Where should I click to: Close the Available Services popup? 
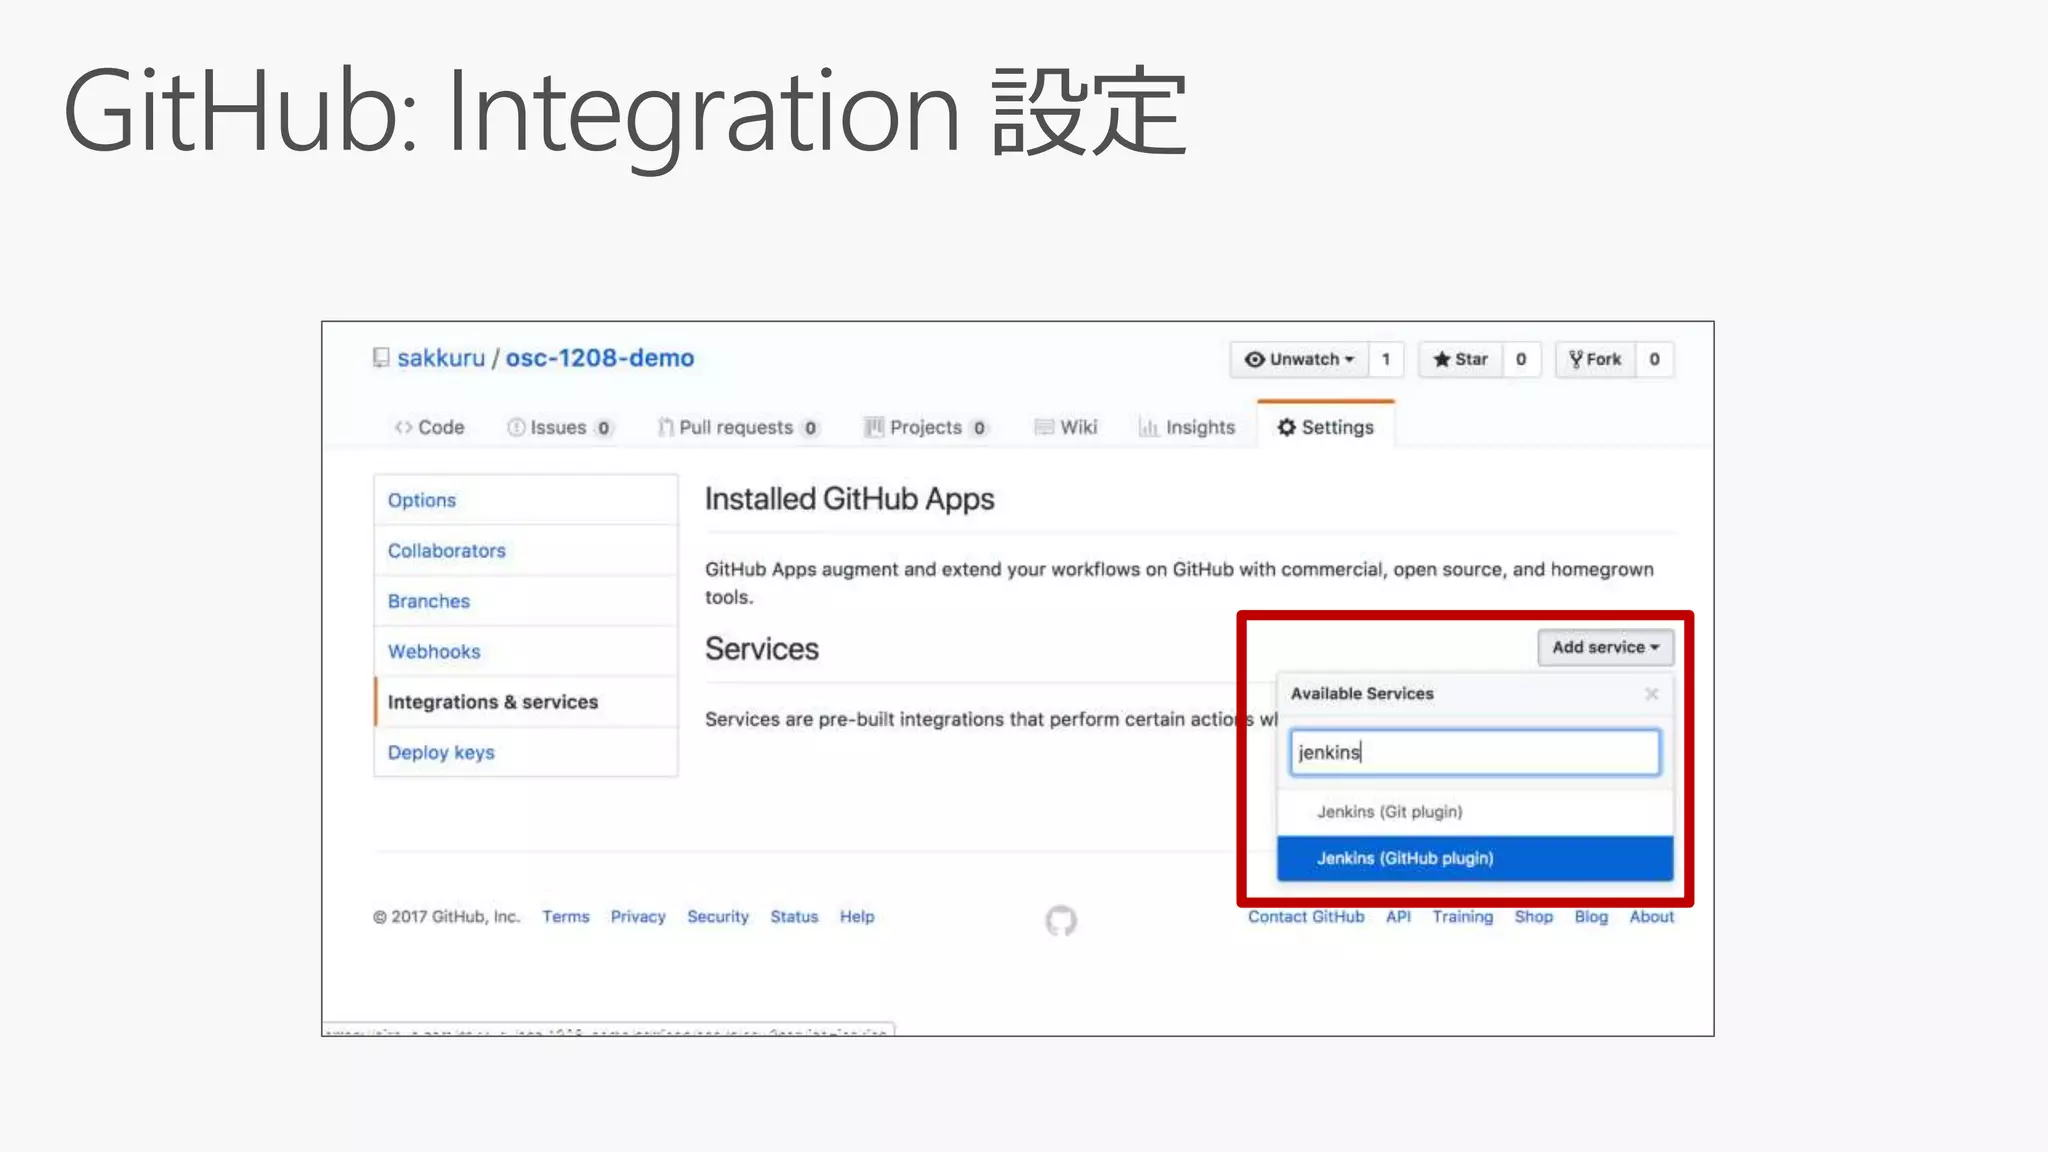(x=1651, y=694)
